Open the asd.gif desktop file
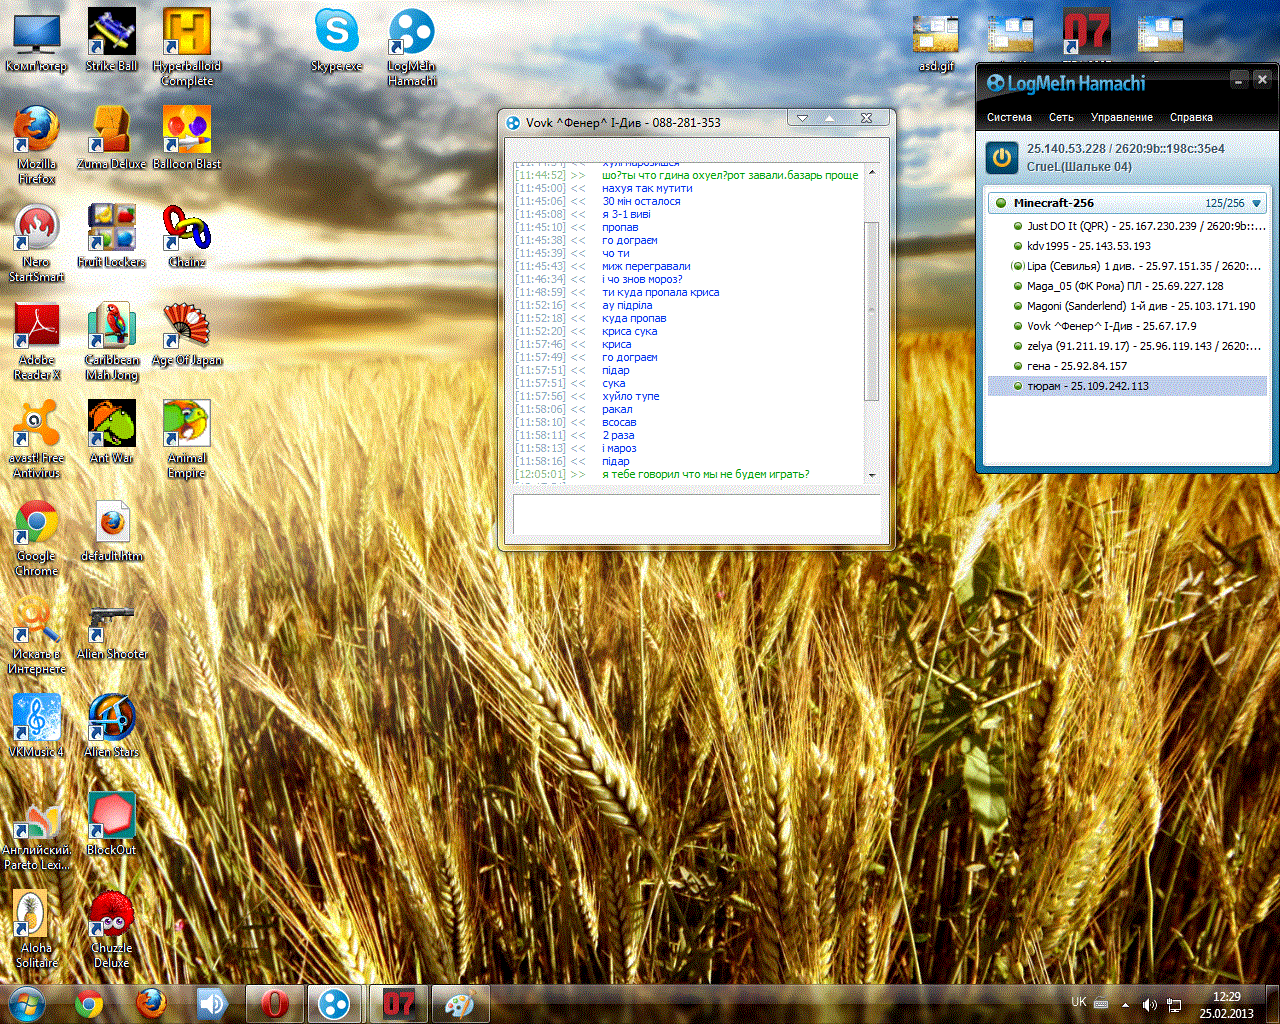 click(x=937, y=42)
